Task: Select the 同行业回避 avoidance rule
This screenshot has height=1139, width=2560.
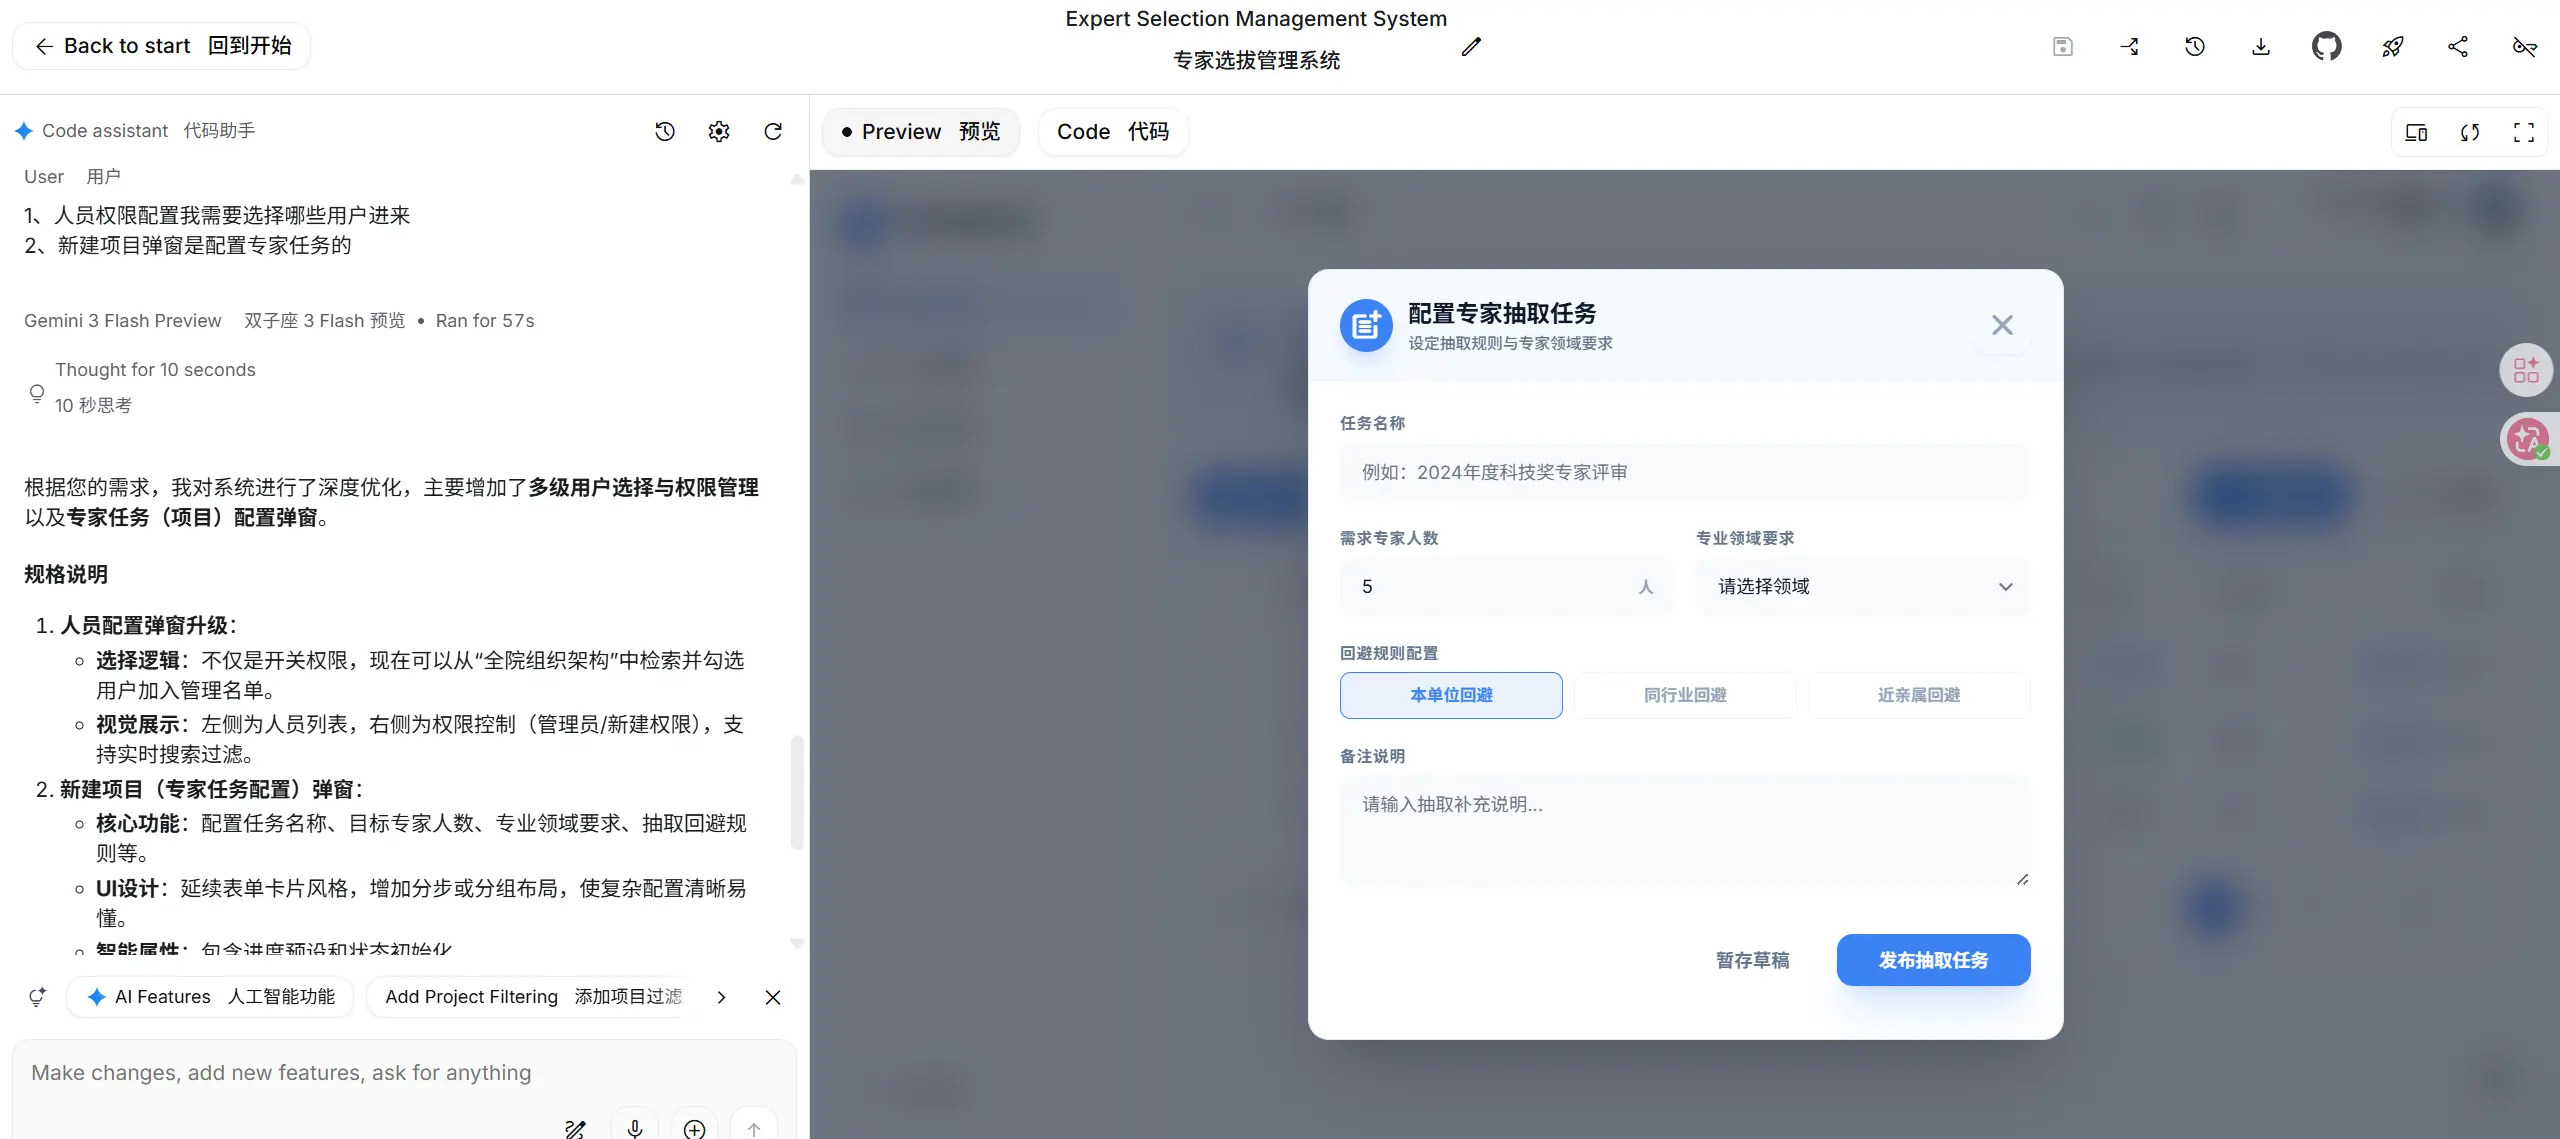Action: point(1684,695)
